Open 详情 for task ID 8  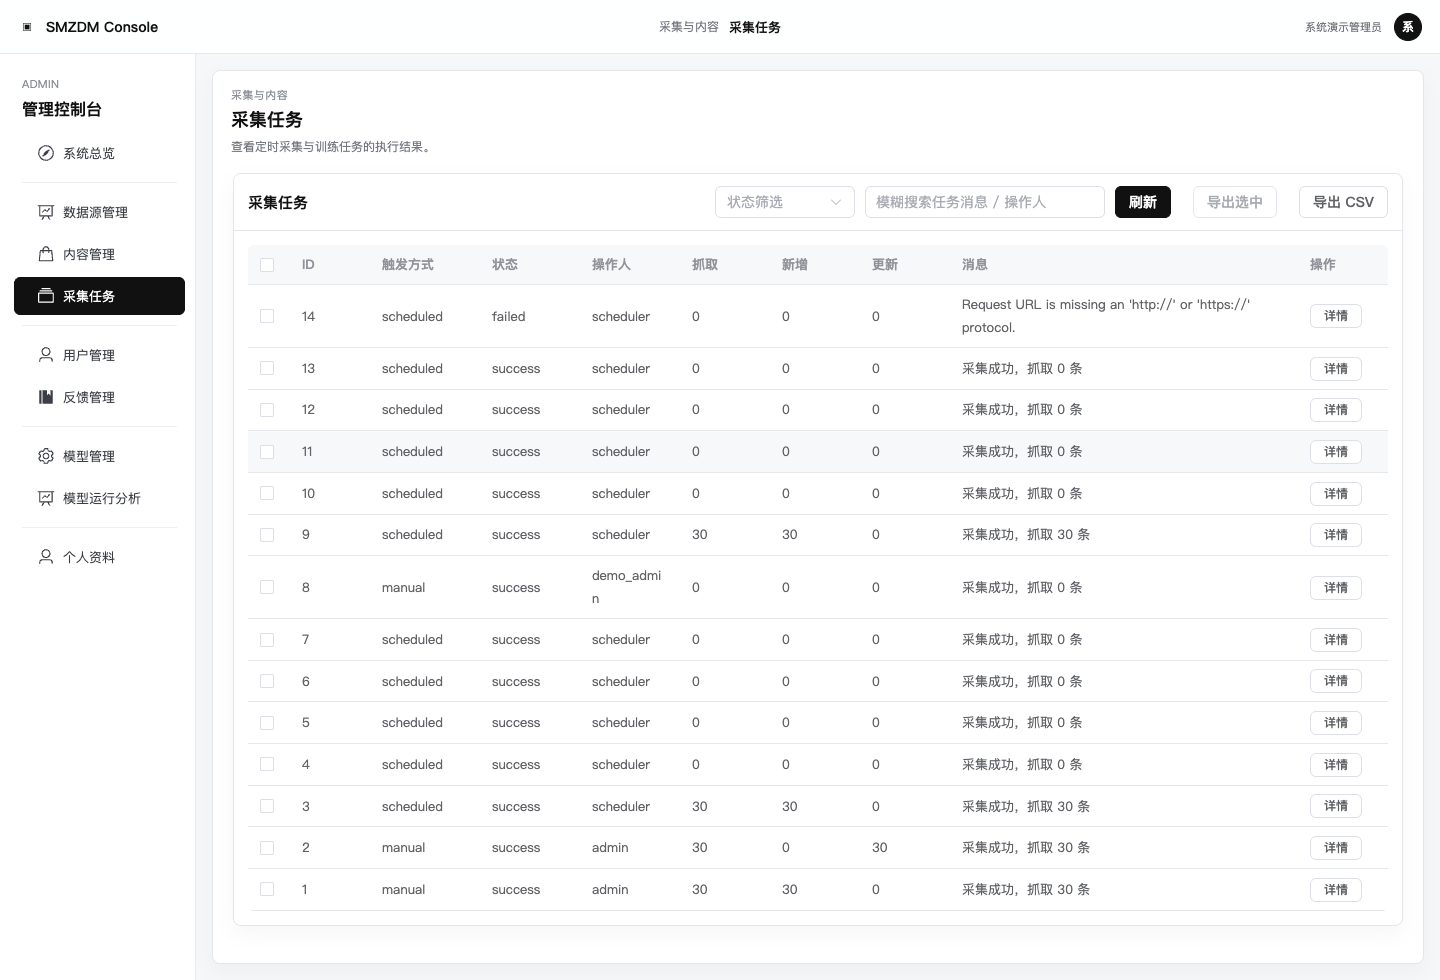click(1336, 587)
